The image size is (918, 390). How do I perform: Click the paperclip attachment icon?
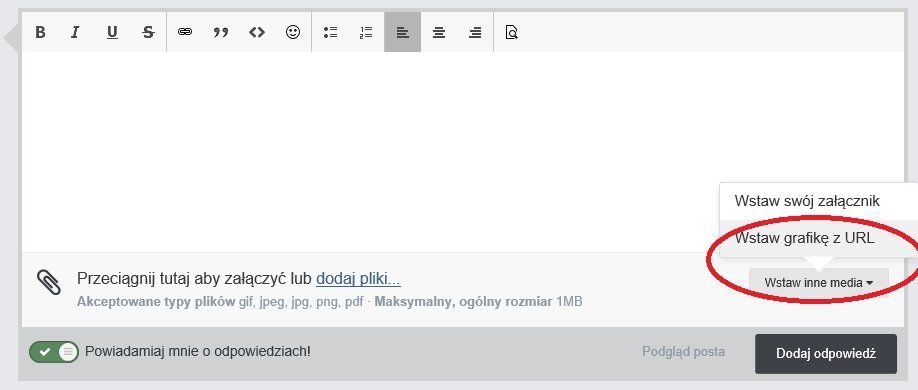49,282
